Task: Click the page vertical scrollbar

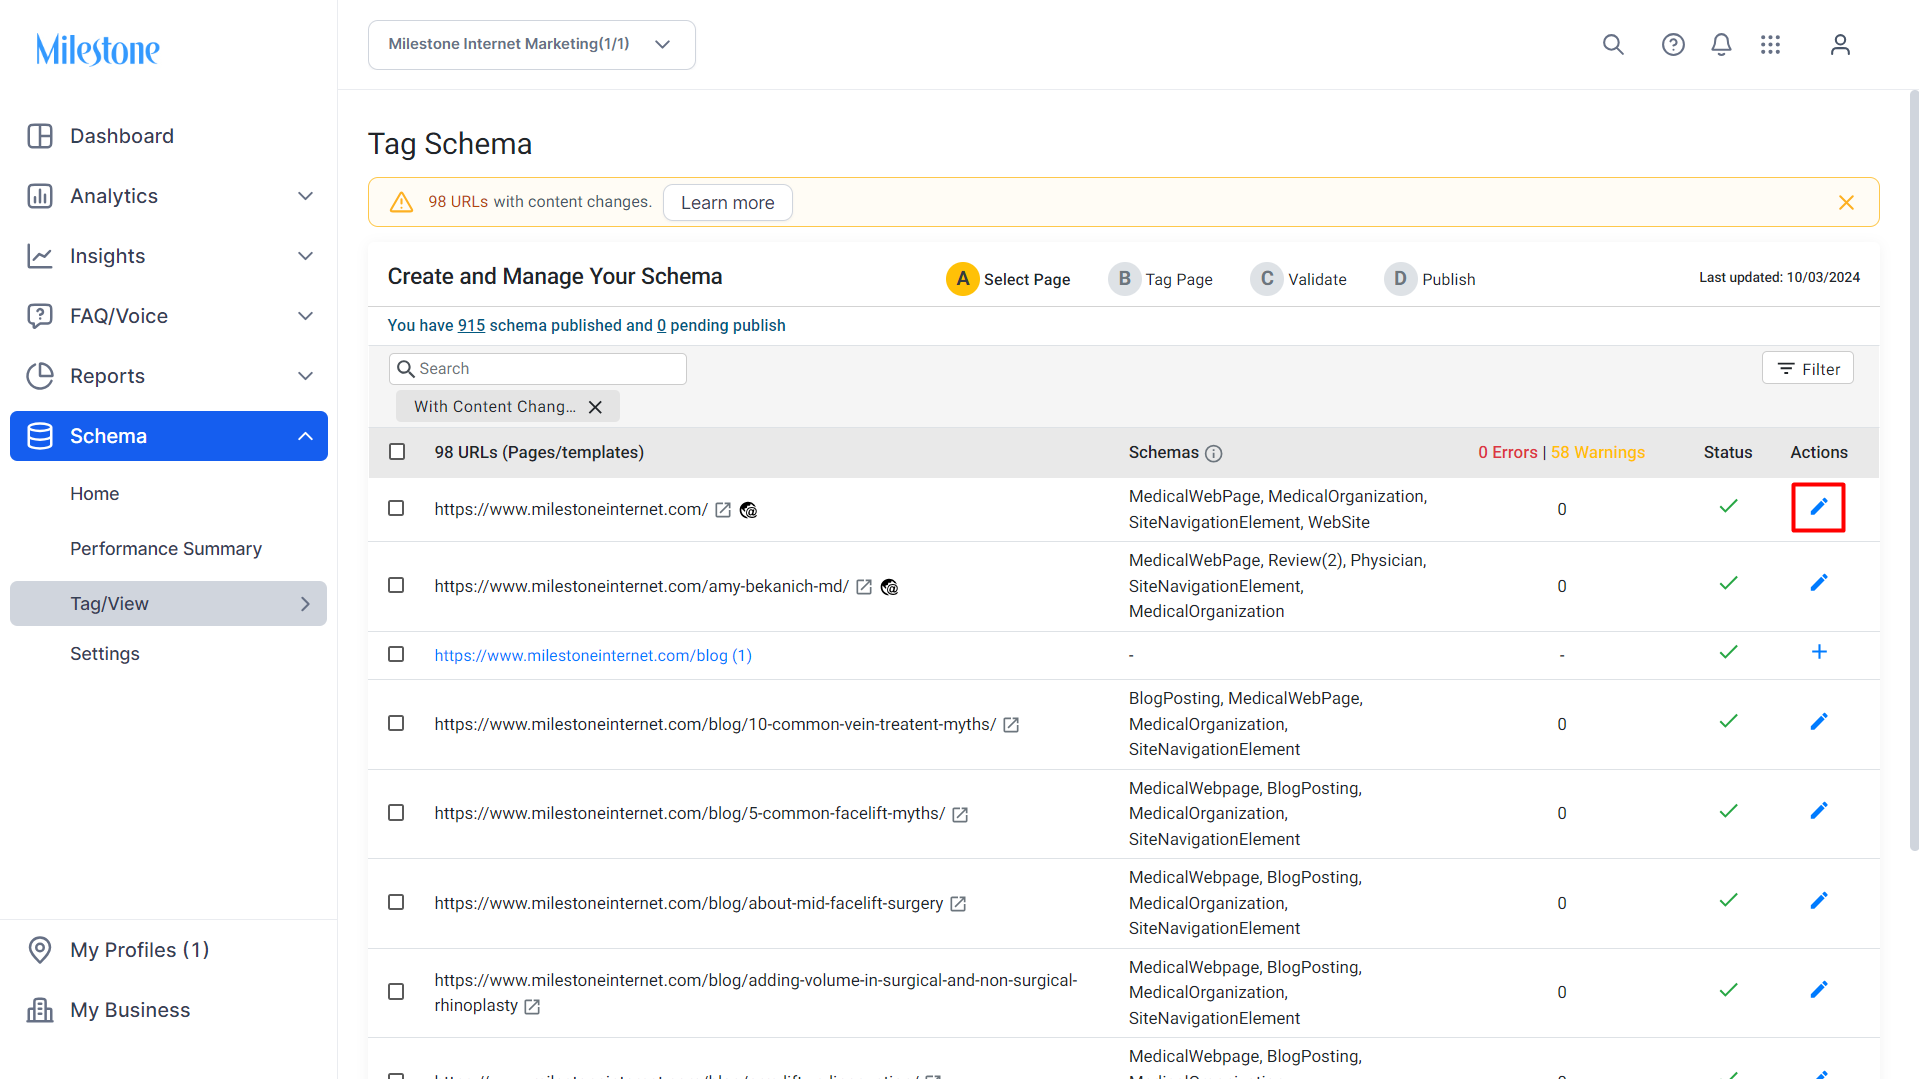Action: (1914, 470)
